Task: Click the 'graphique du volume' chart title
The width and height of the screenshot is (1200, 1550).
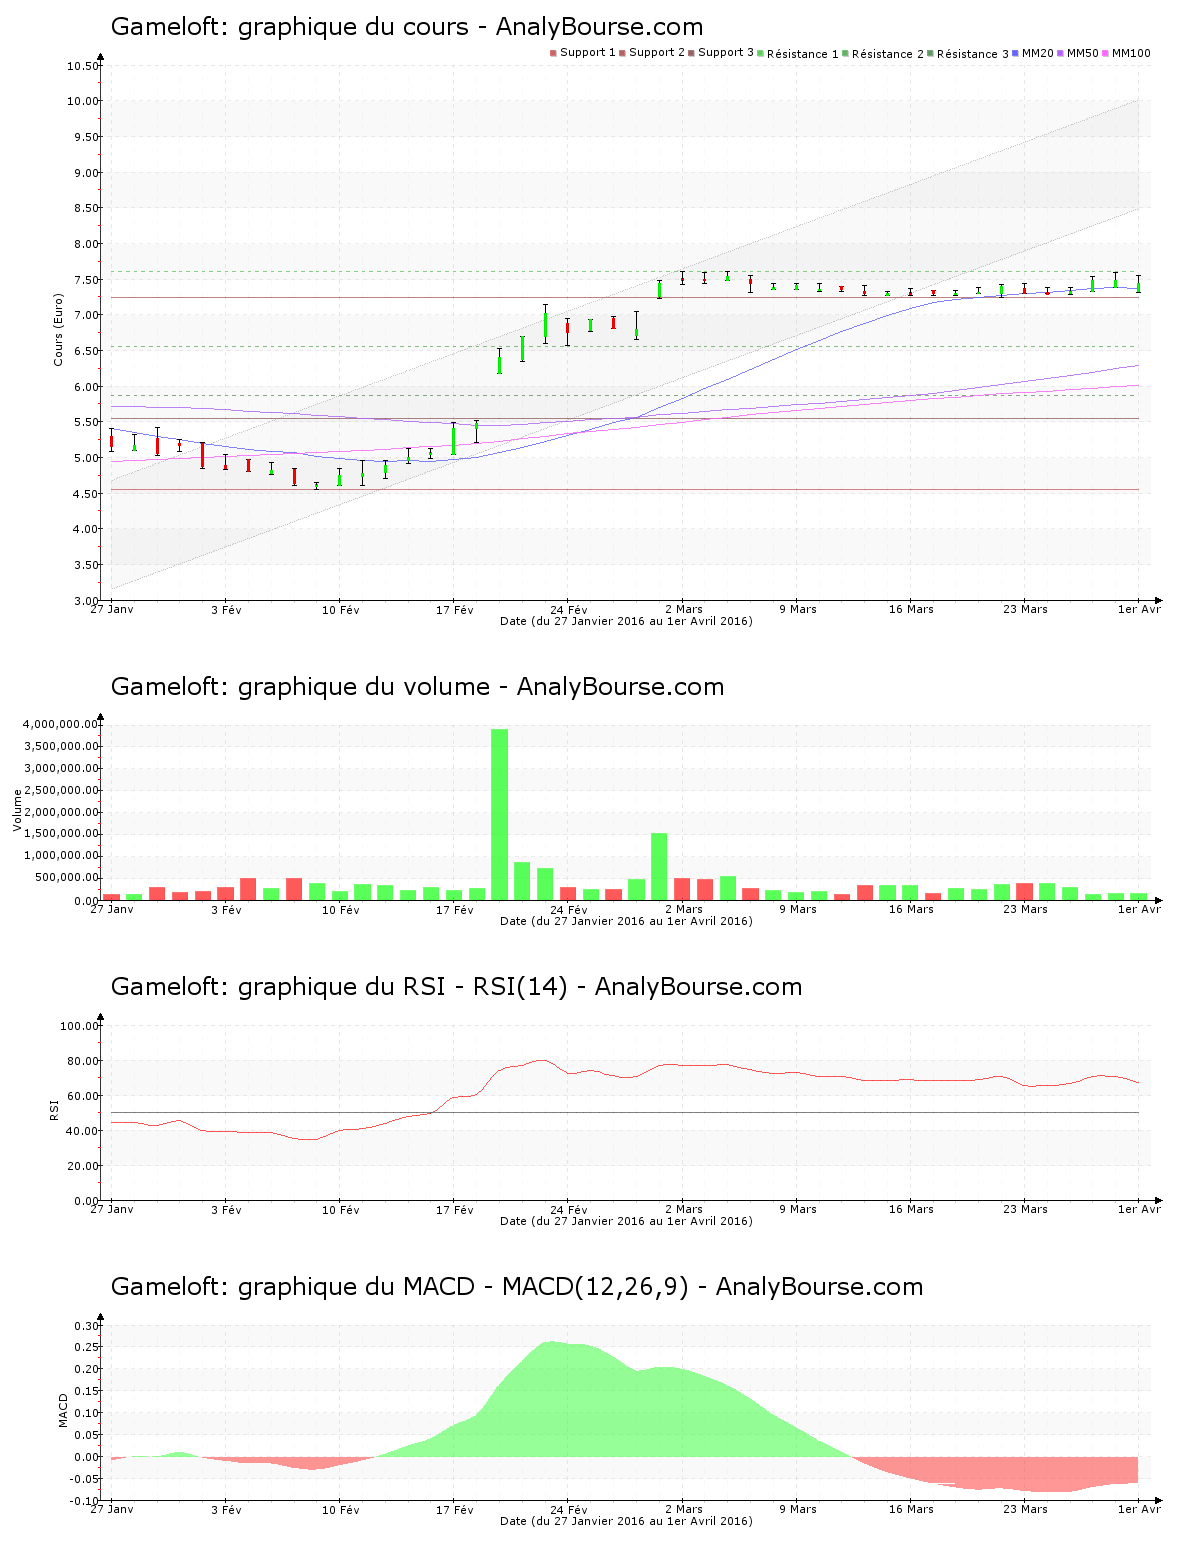Action: point(417,687)
